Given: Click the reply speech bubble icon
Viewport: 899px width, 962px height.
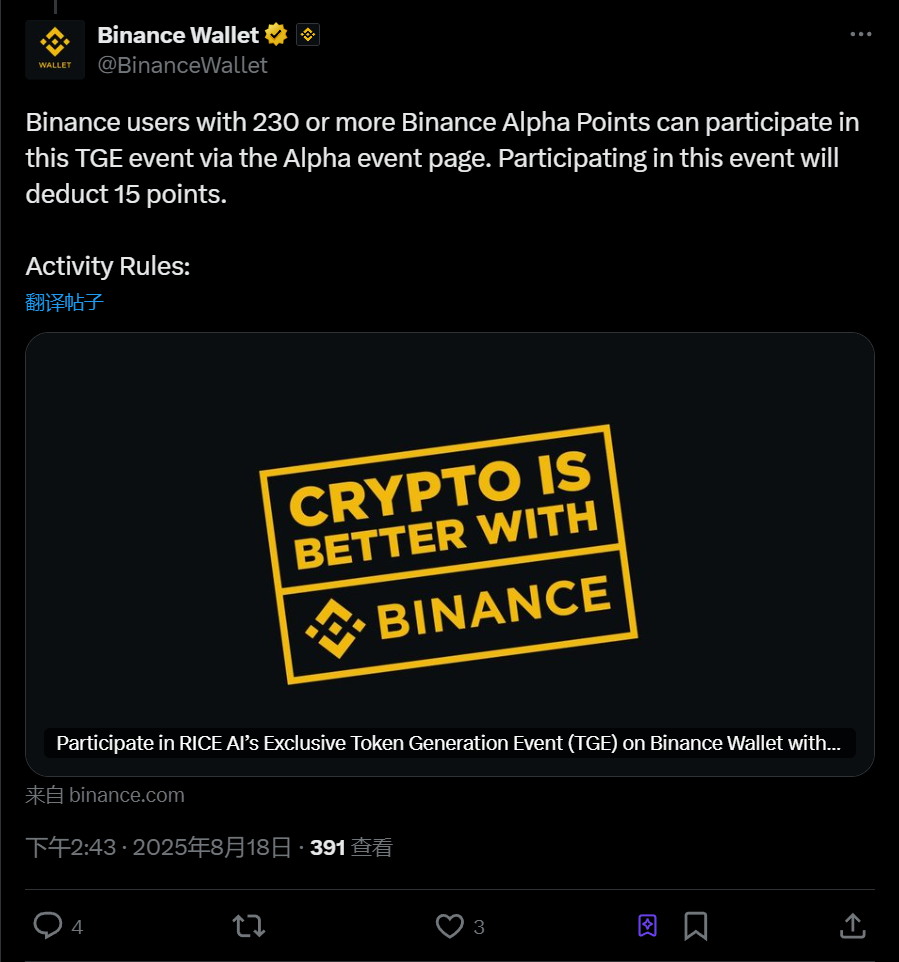Looking at the screenshot, I should pyautogui.click(x=48, y=925).
